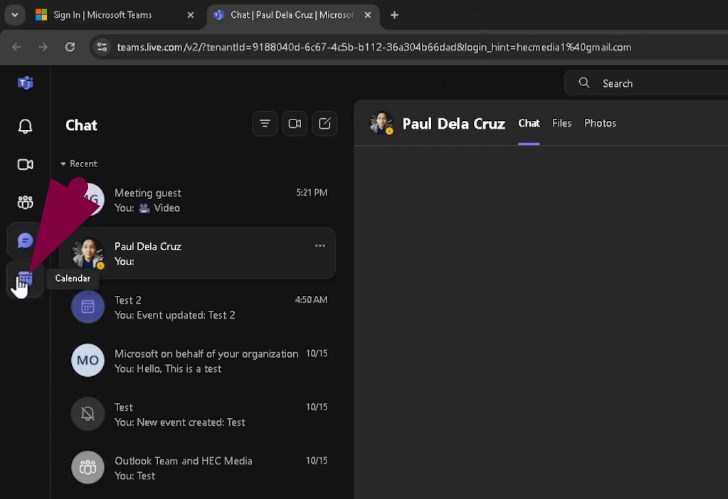This screenshot has height=499, width=728.
Task: Open the Calendar icon in sidebar
Action: (x=25, y=279)
